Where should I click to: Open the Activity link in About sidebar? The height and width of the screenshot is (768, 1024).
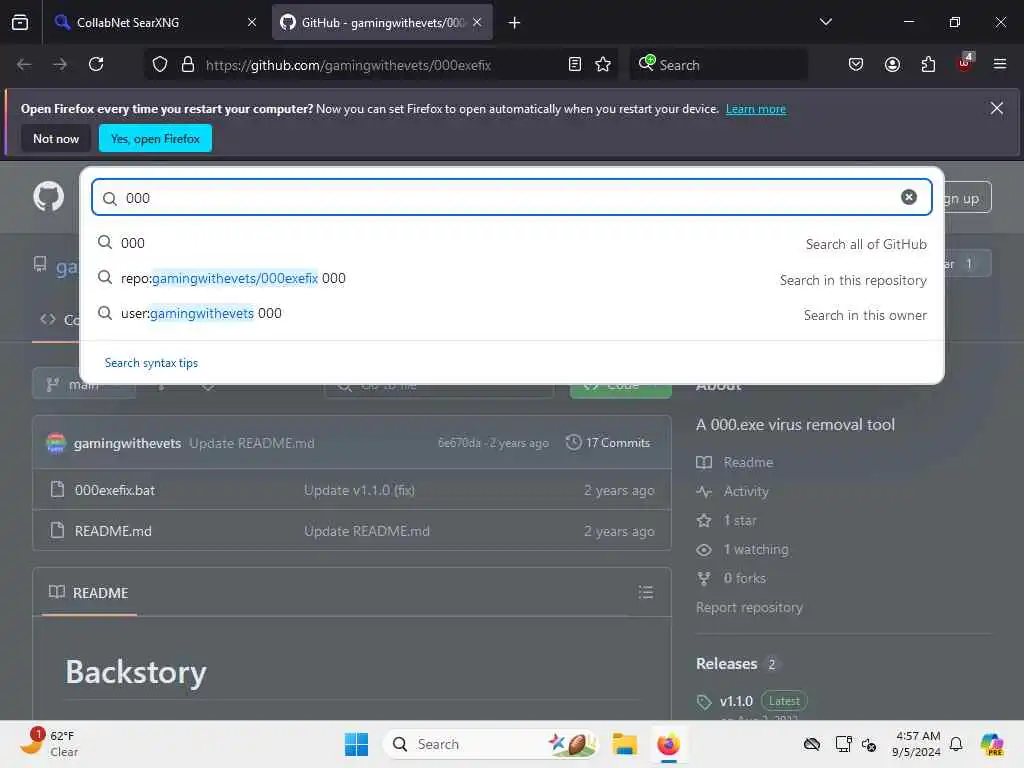click(746, 491)
